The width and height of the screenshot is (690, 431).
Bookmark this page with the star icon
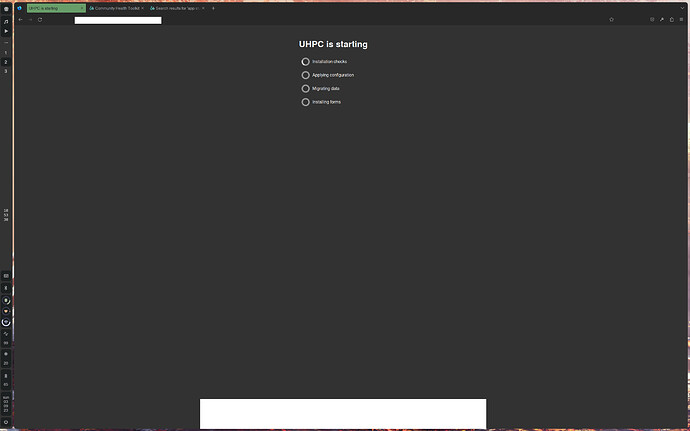point(611,19)
